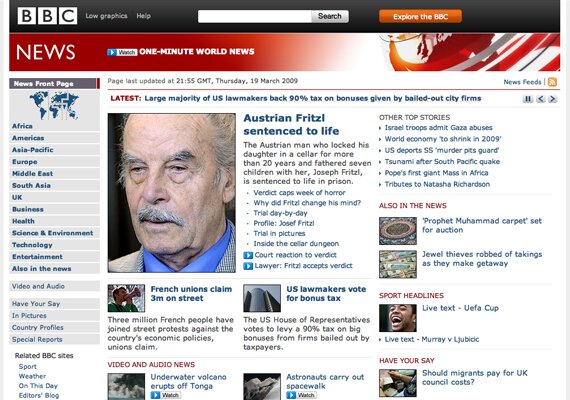Pause the latest news ticker
Viewport: 570px width, 400px height.
pos(527,99)
